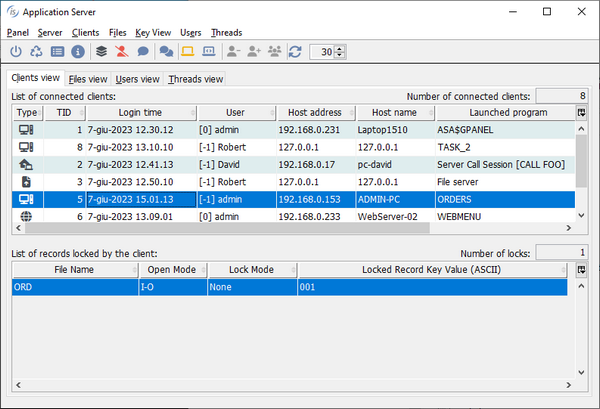Decrease the refresh interval spinner
This screenshot has height=409, width=600.
click(x=340, y=55)
